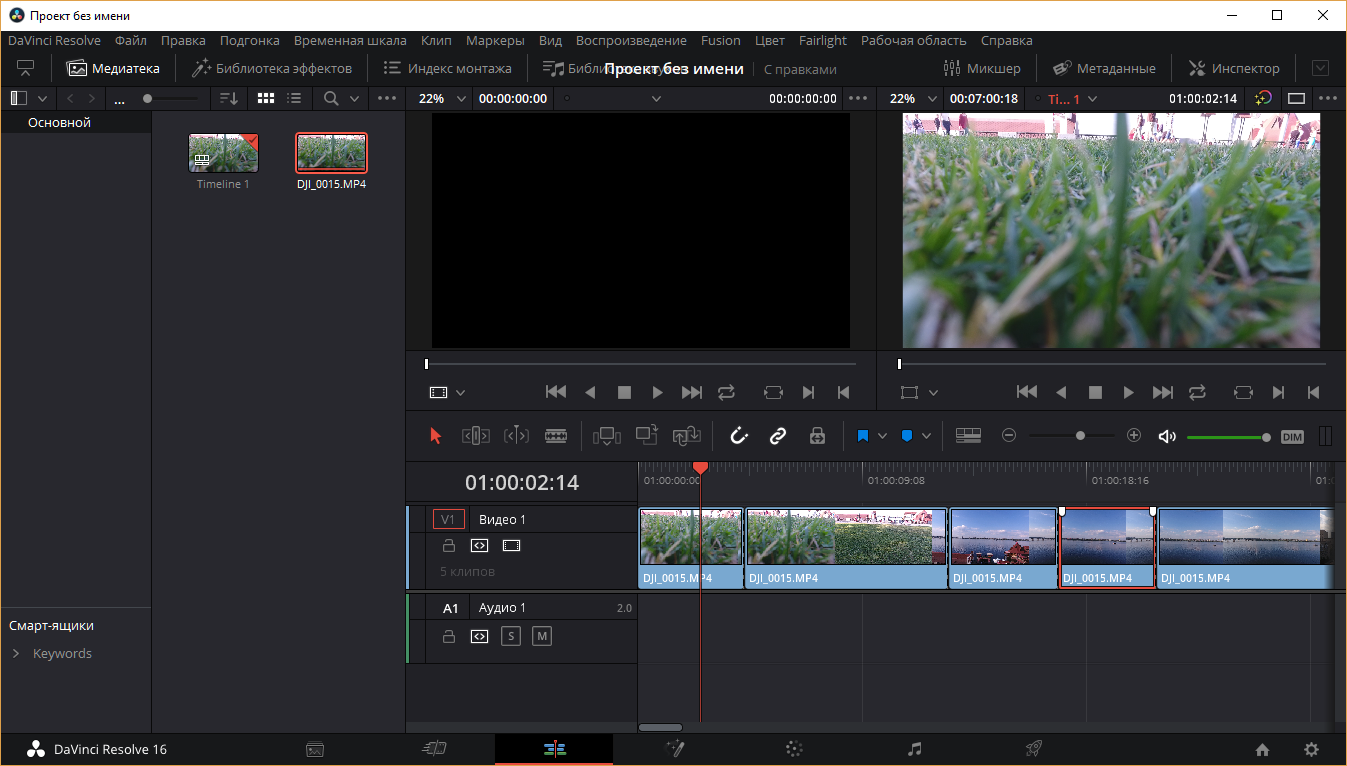This screenshot has width=1347, height=766.
Task: Adjust the timeline zoom slider
Action: tap(1080, 436)
